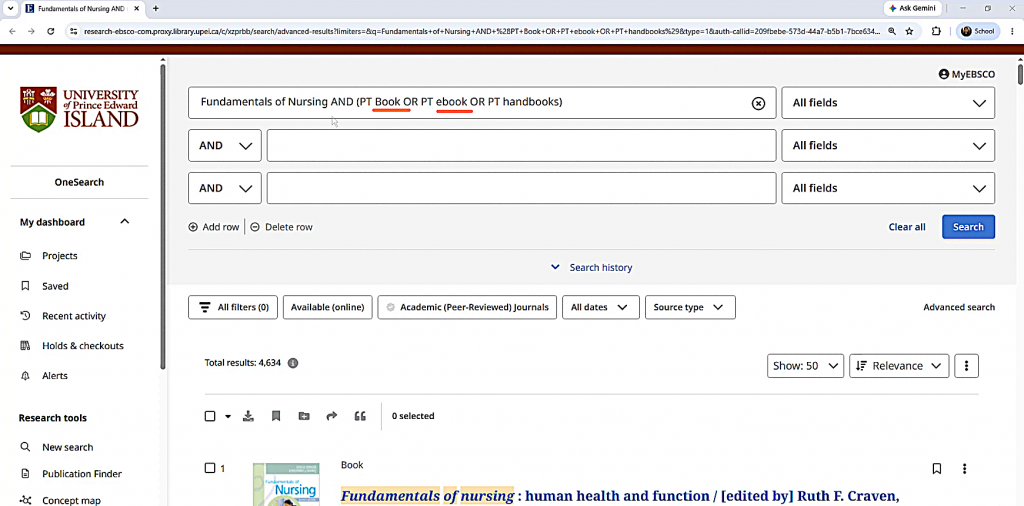
Task: Open field selector for third search row
Action: [888, 188]
